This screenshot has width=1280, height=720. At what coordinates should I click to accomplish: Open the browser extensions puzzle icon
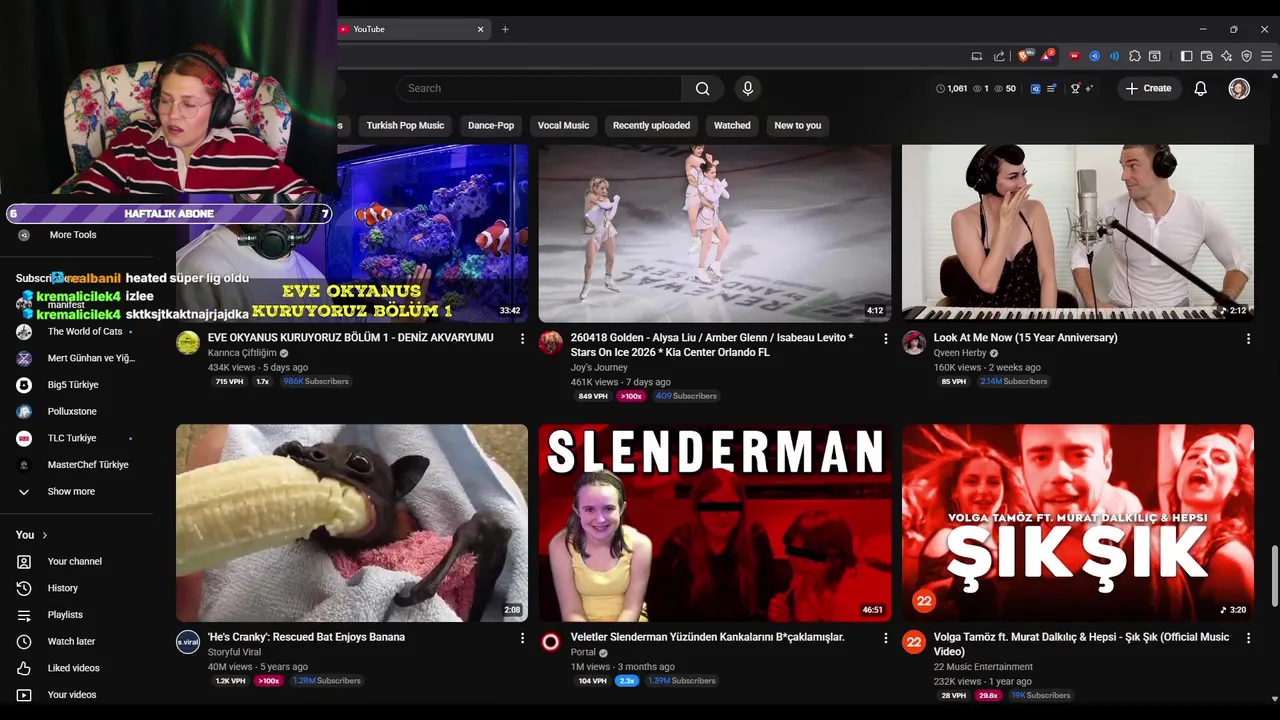pyautogui.click(x=1135, y=56)
